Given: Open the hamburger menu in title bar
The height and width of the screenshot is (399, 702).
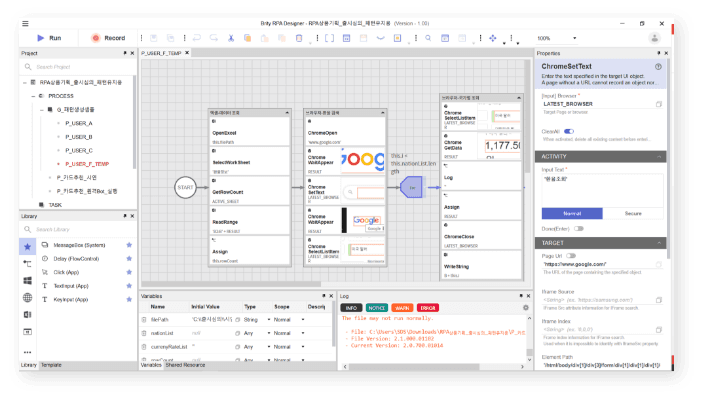Looking at the screenshot, I should (x=26, y=23).
